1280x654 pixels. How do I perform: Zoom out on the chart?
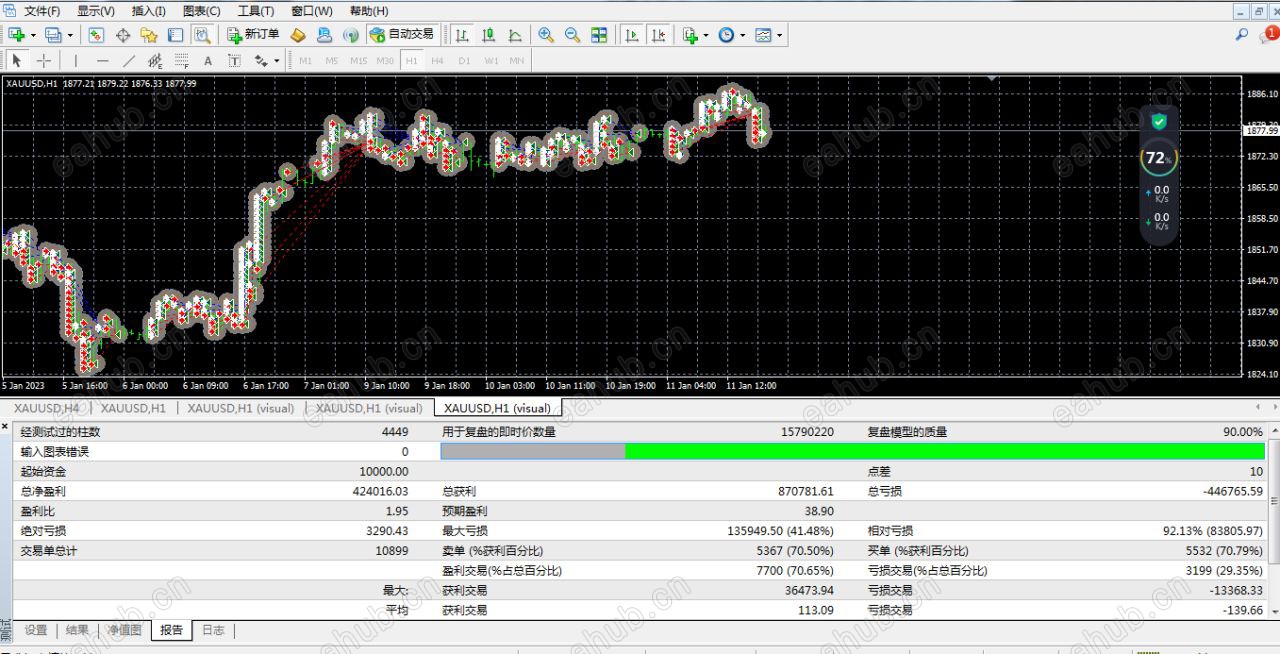point(572,35)
